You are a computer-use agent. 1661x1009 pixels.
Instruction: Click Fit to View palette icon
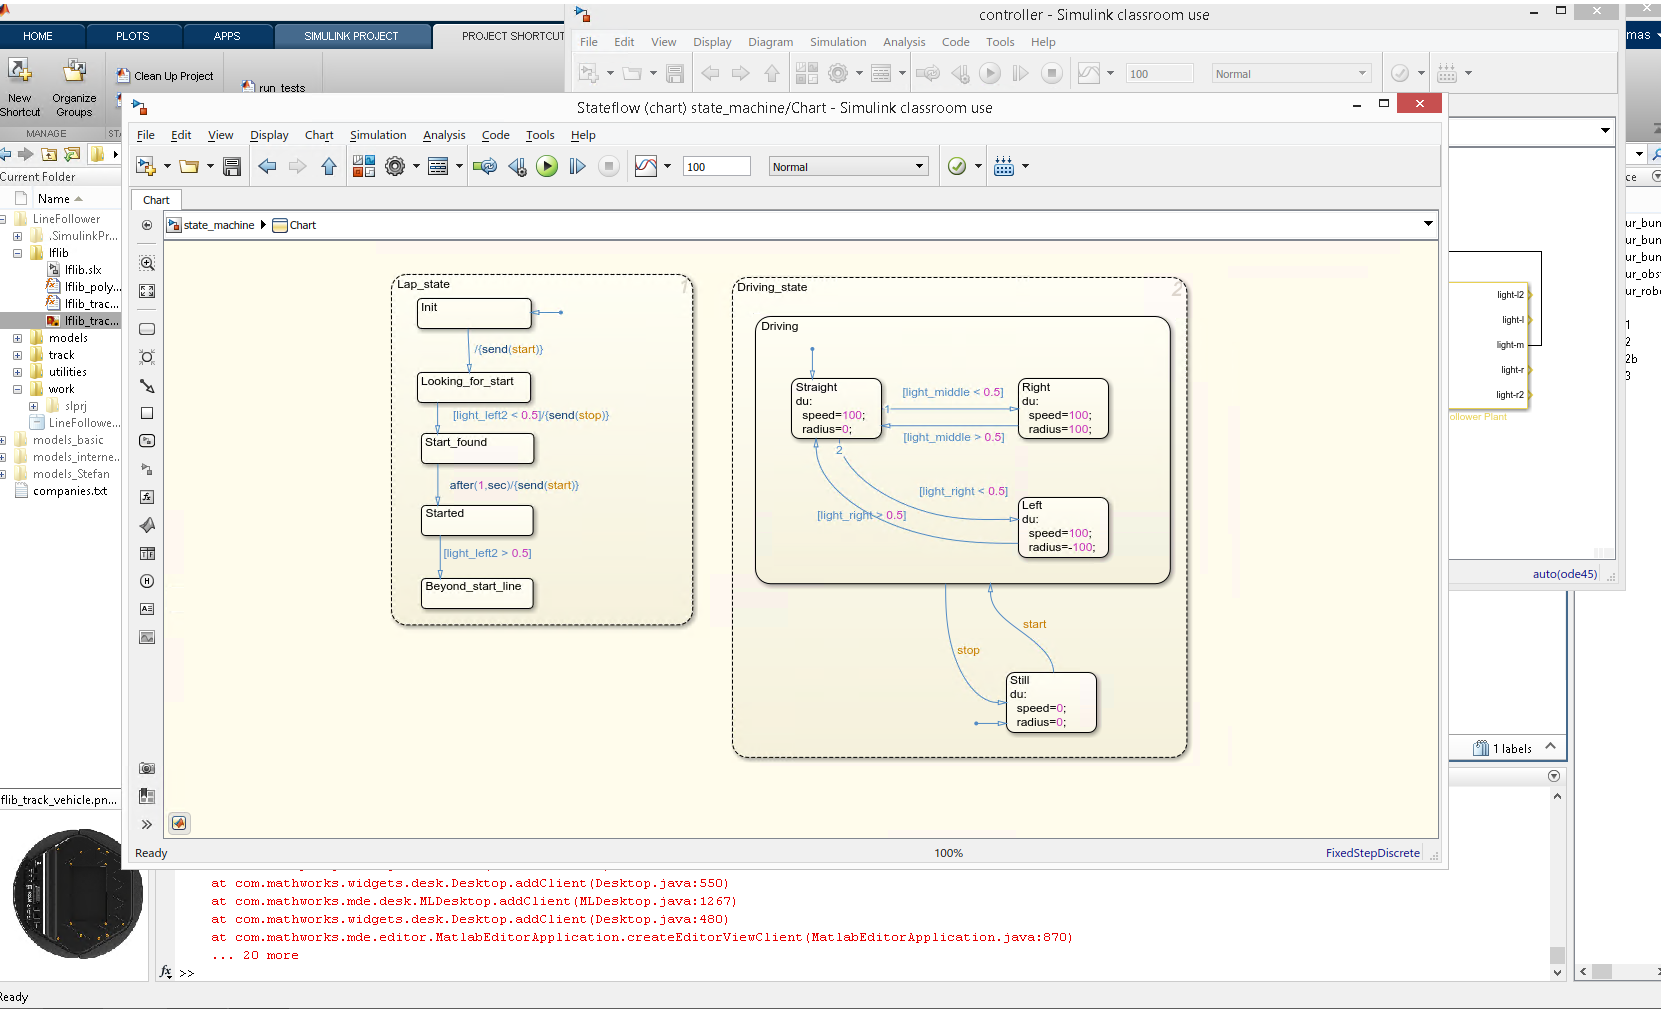point(147,291)
